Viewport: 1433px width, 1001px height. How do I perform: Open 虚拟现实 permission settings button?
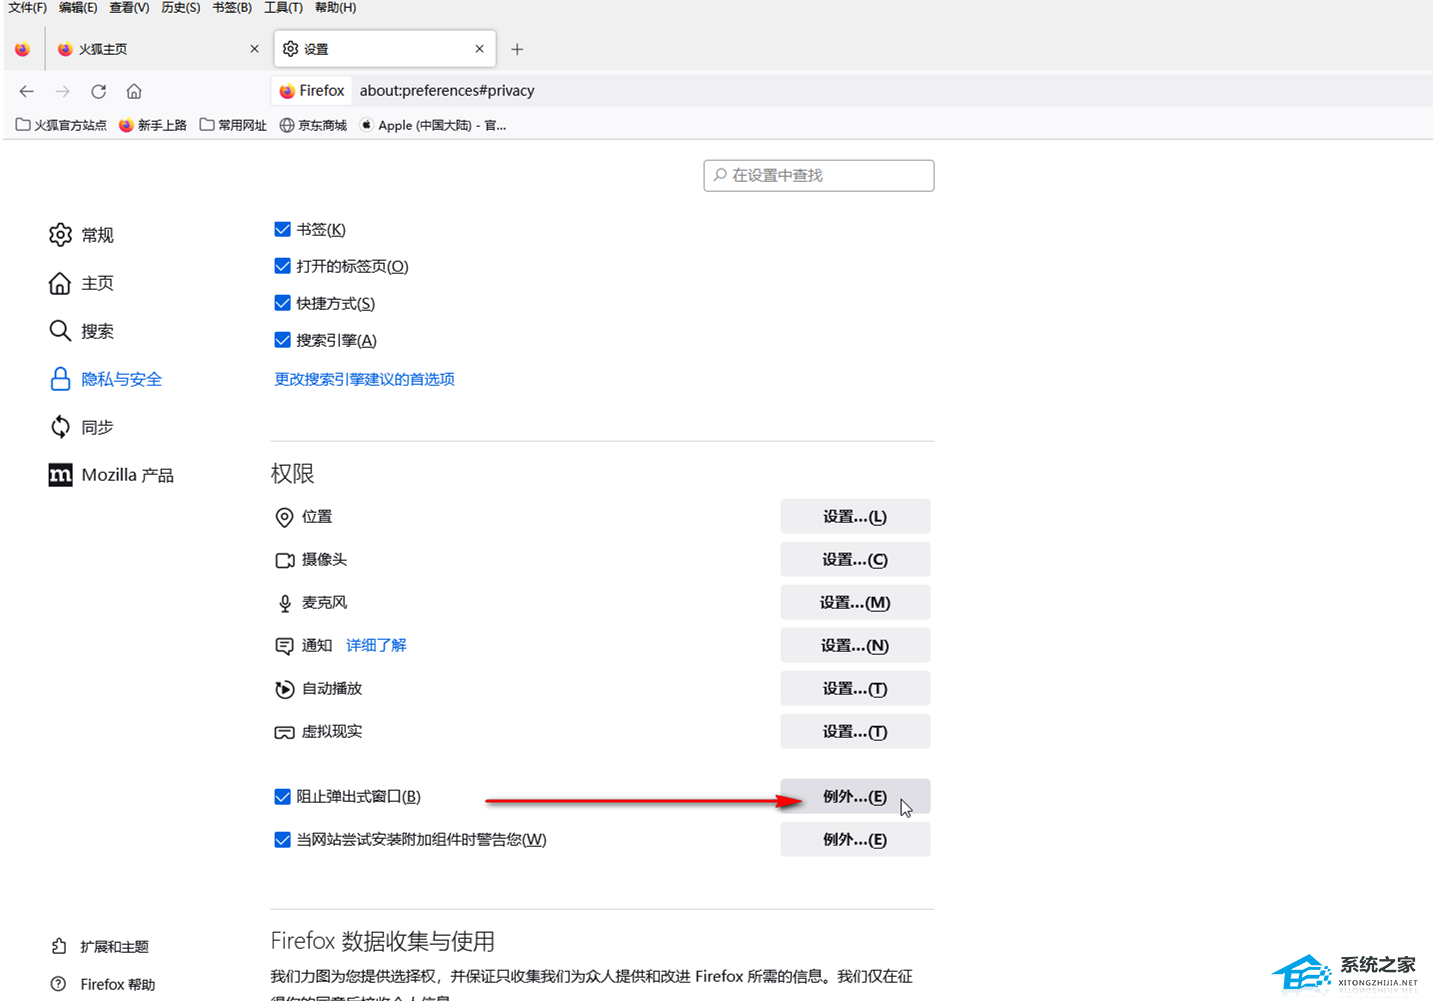855,731
